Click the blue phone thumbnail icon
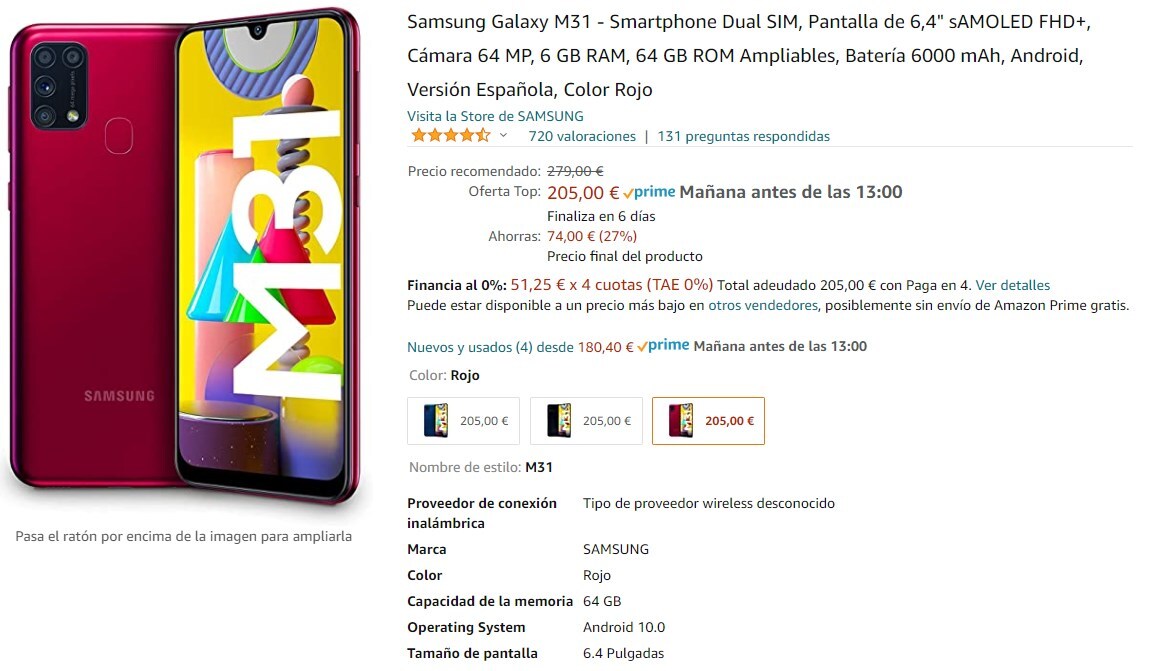The height and width of the screenshot is (671, 1149). click(436, 420)
